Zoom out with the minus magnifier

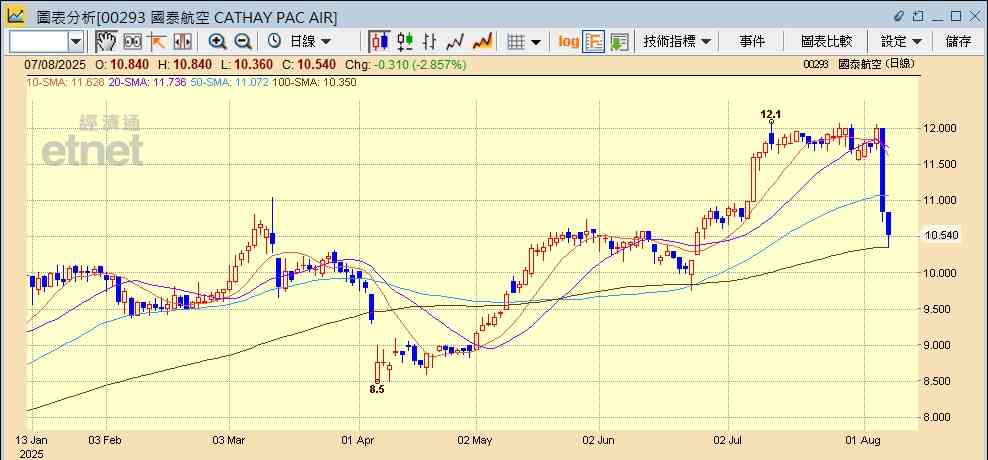243,42
